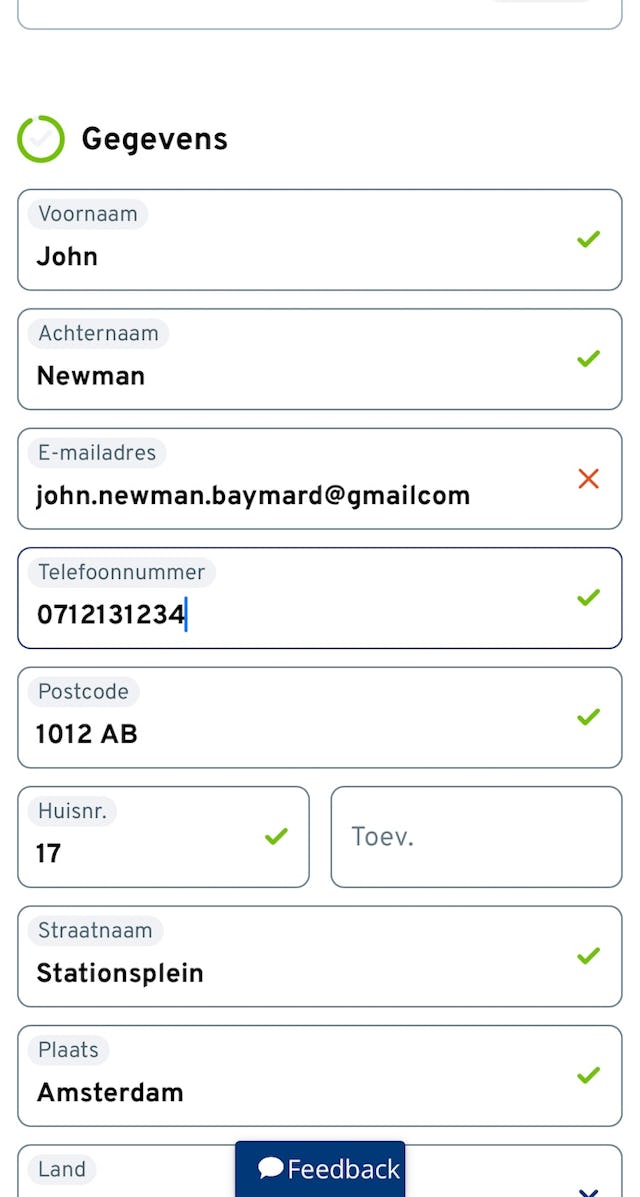
Task: Select the Postcode value 1012 AB
Action: (86, 733)
